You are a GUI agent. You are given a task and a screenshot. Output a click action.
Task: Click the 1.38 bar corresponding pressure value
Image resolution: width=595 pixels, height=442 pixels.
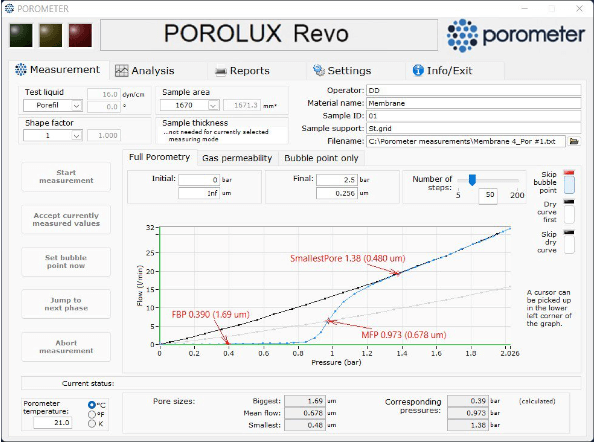(x=467, y=425)
